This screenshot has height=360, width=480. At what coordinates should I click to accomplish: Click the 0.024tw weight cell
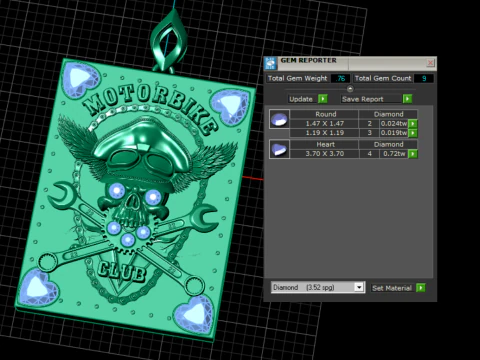[394, 123]
